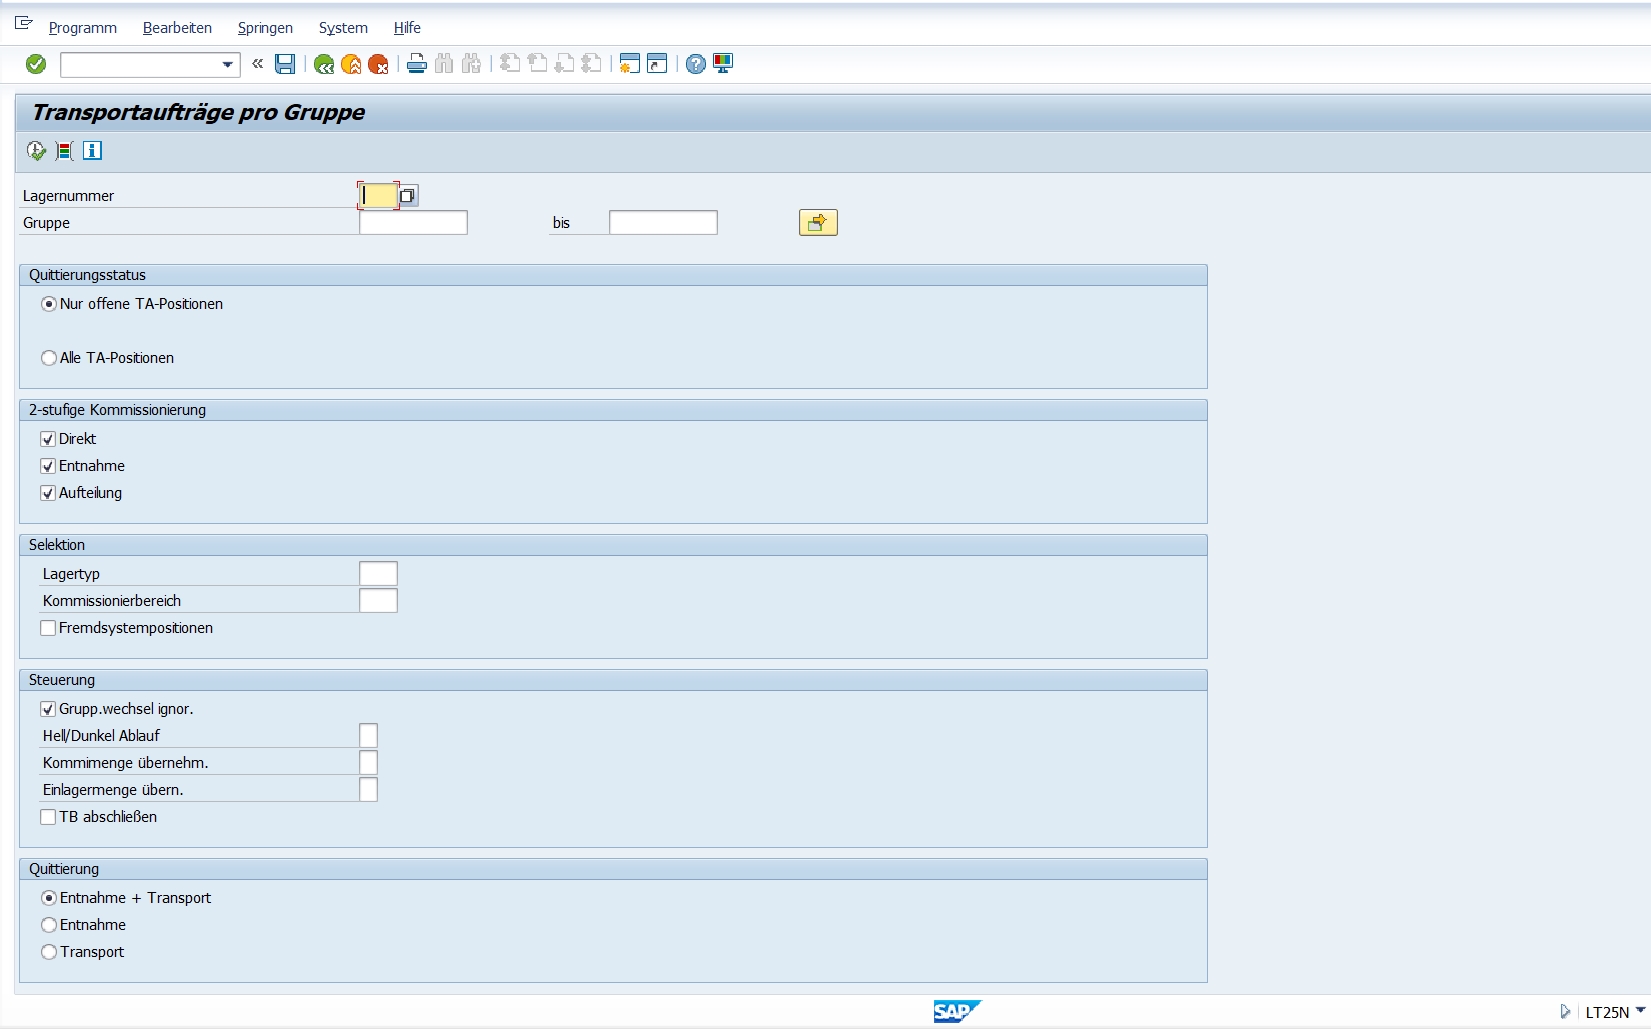Click the Gruppe bis-value field
Viewport: 1651px width, 1029px height.
point(663,223)
